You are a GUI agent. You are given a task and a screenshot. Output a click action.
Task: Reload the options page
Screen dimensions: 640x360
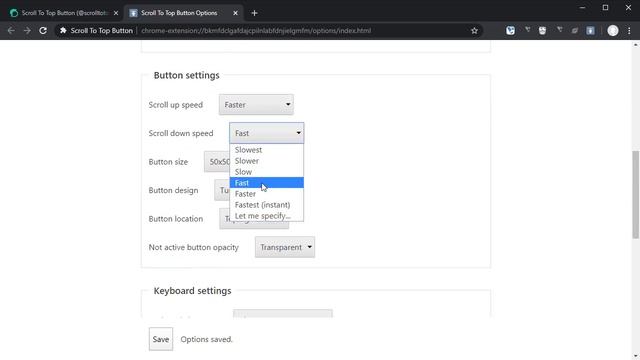pos(43,31)
